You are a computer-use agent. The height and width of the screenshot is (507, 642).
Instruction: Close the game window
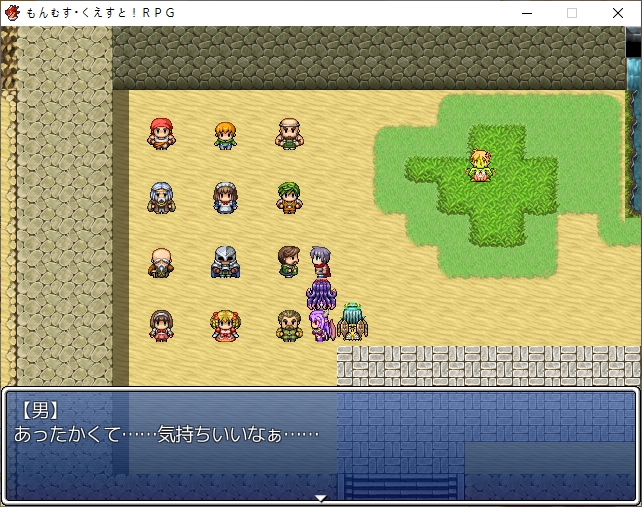click(618, 13)
